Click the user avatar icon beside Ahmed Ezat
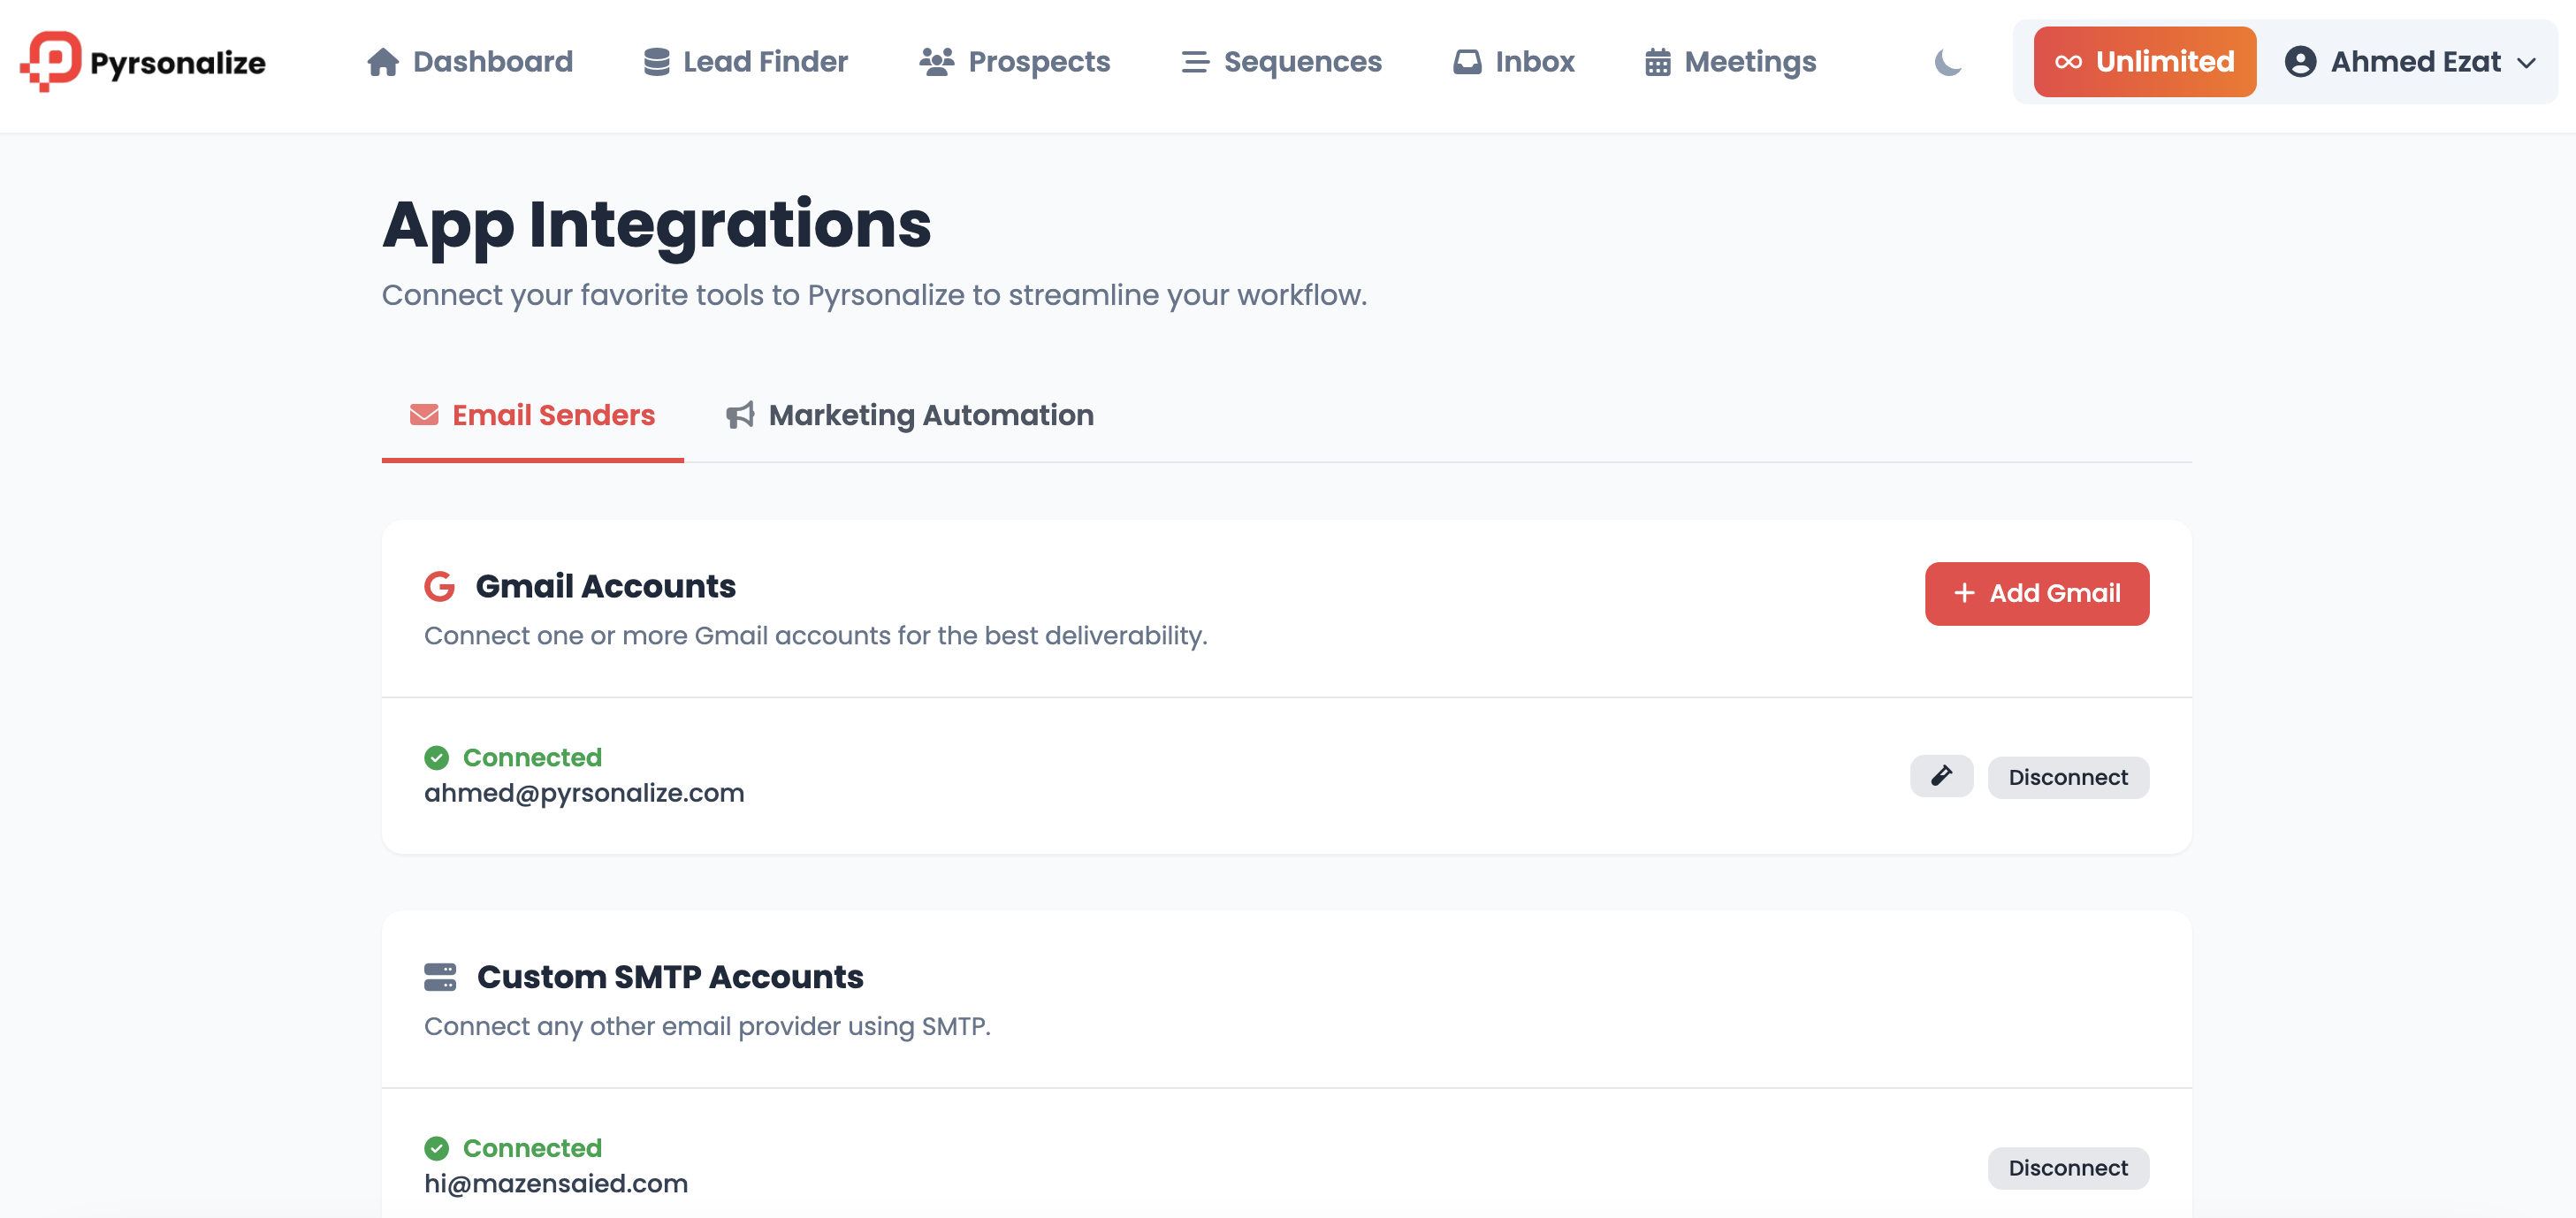 point(2300,62)
